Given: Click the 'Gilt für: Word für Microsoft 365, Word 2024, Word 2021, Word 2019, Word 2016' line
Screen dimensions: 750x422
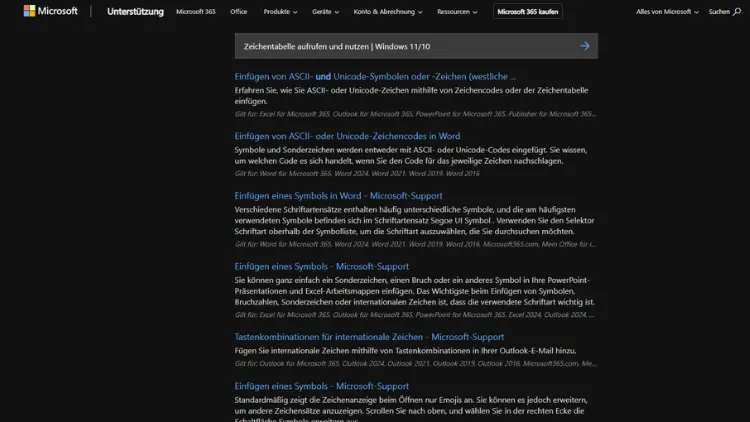Looking at the screenshot, I should click(357, 173).
